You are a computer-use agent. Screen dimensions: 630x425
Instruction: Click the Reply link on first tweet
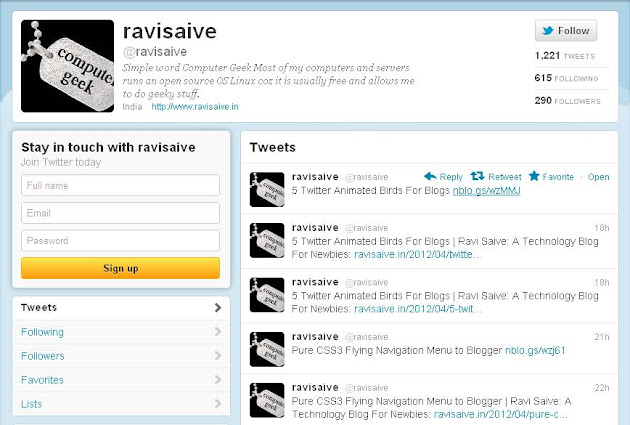click(x=451, y=177)
